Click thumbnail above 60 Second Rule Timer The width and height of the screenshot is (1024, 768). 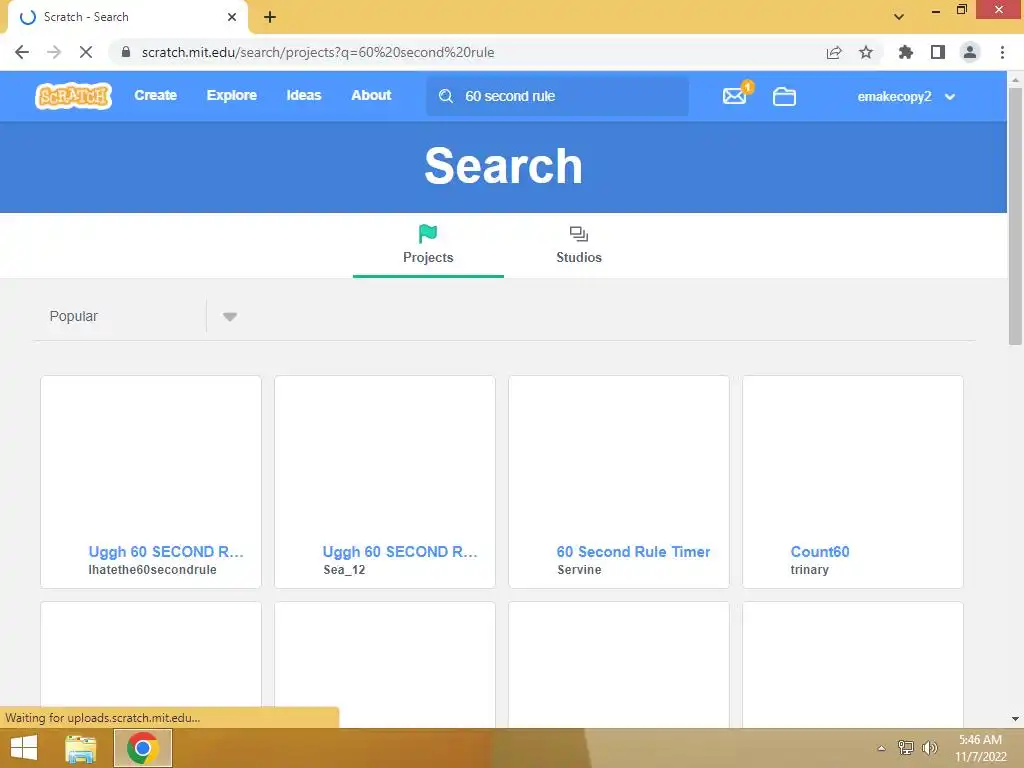coord(618,458)
